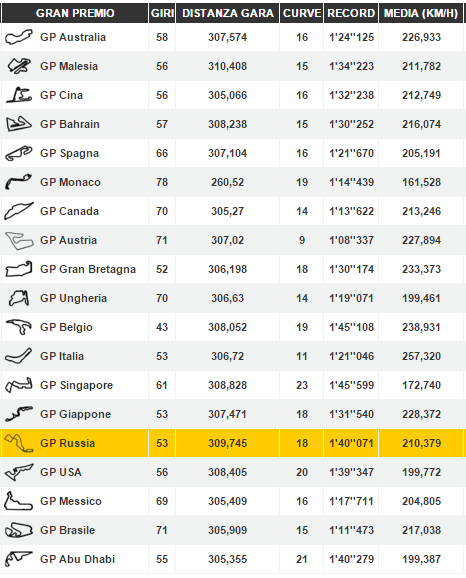The width and height of the screenshot is (466, 578).
Task: Select the MEDIA (KM/H) column header
Action: click(x=421, y=13)
